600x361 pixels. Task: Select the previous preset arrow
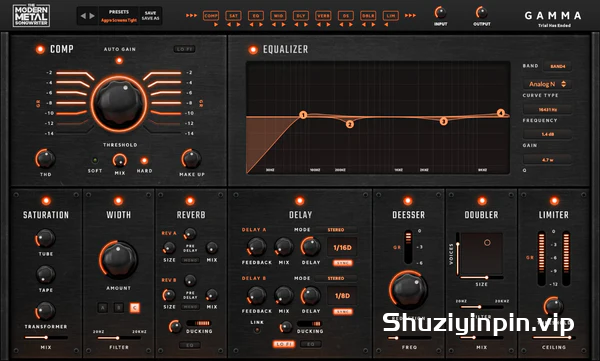[x=83, y=16]
